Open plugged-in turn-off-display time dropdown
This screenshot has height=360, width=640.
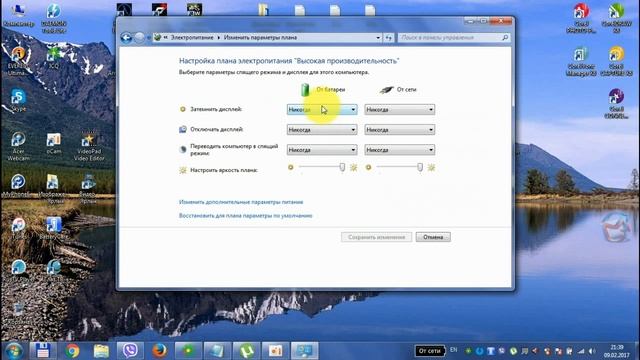pyautogui.click(x=399, y=129)
